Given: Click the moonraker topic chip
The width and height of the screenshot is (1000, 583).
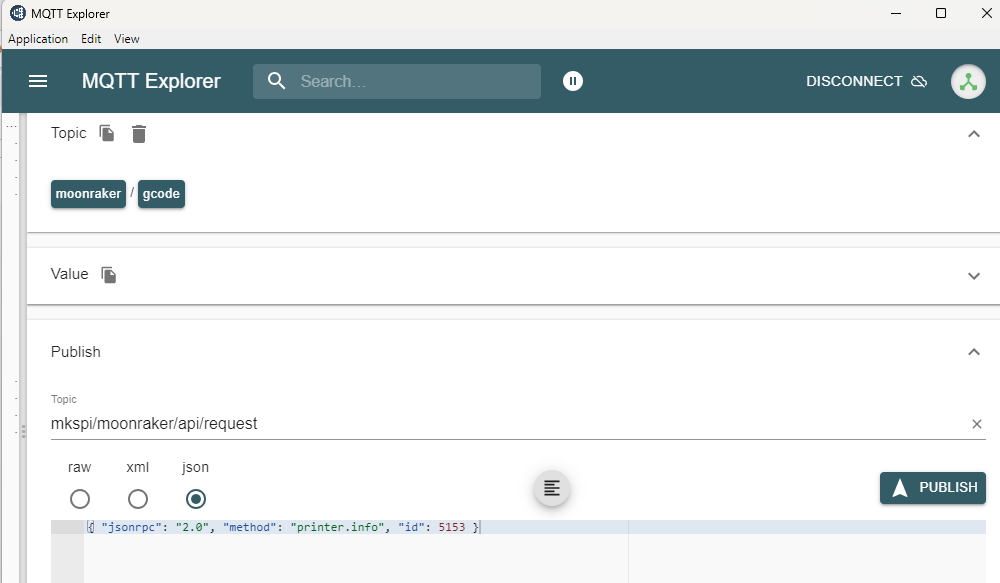Looking at the screenshot, I should click(88, 194).
